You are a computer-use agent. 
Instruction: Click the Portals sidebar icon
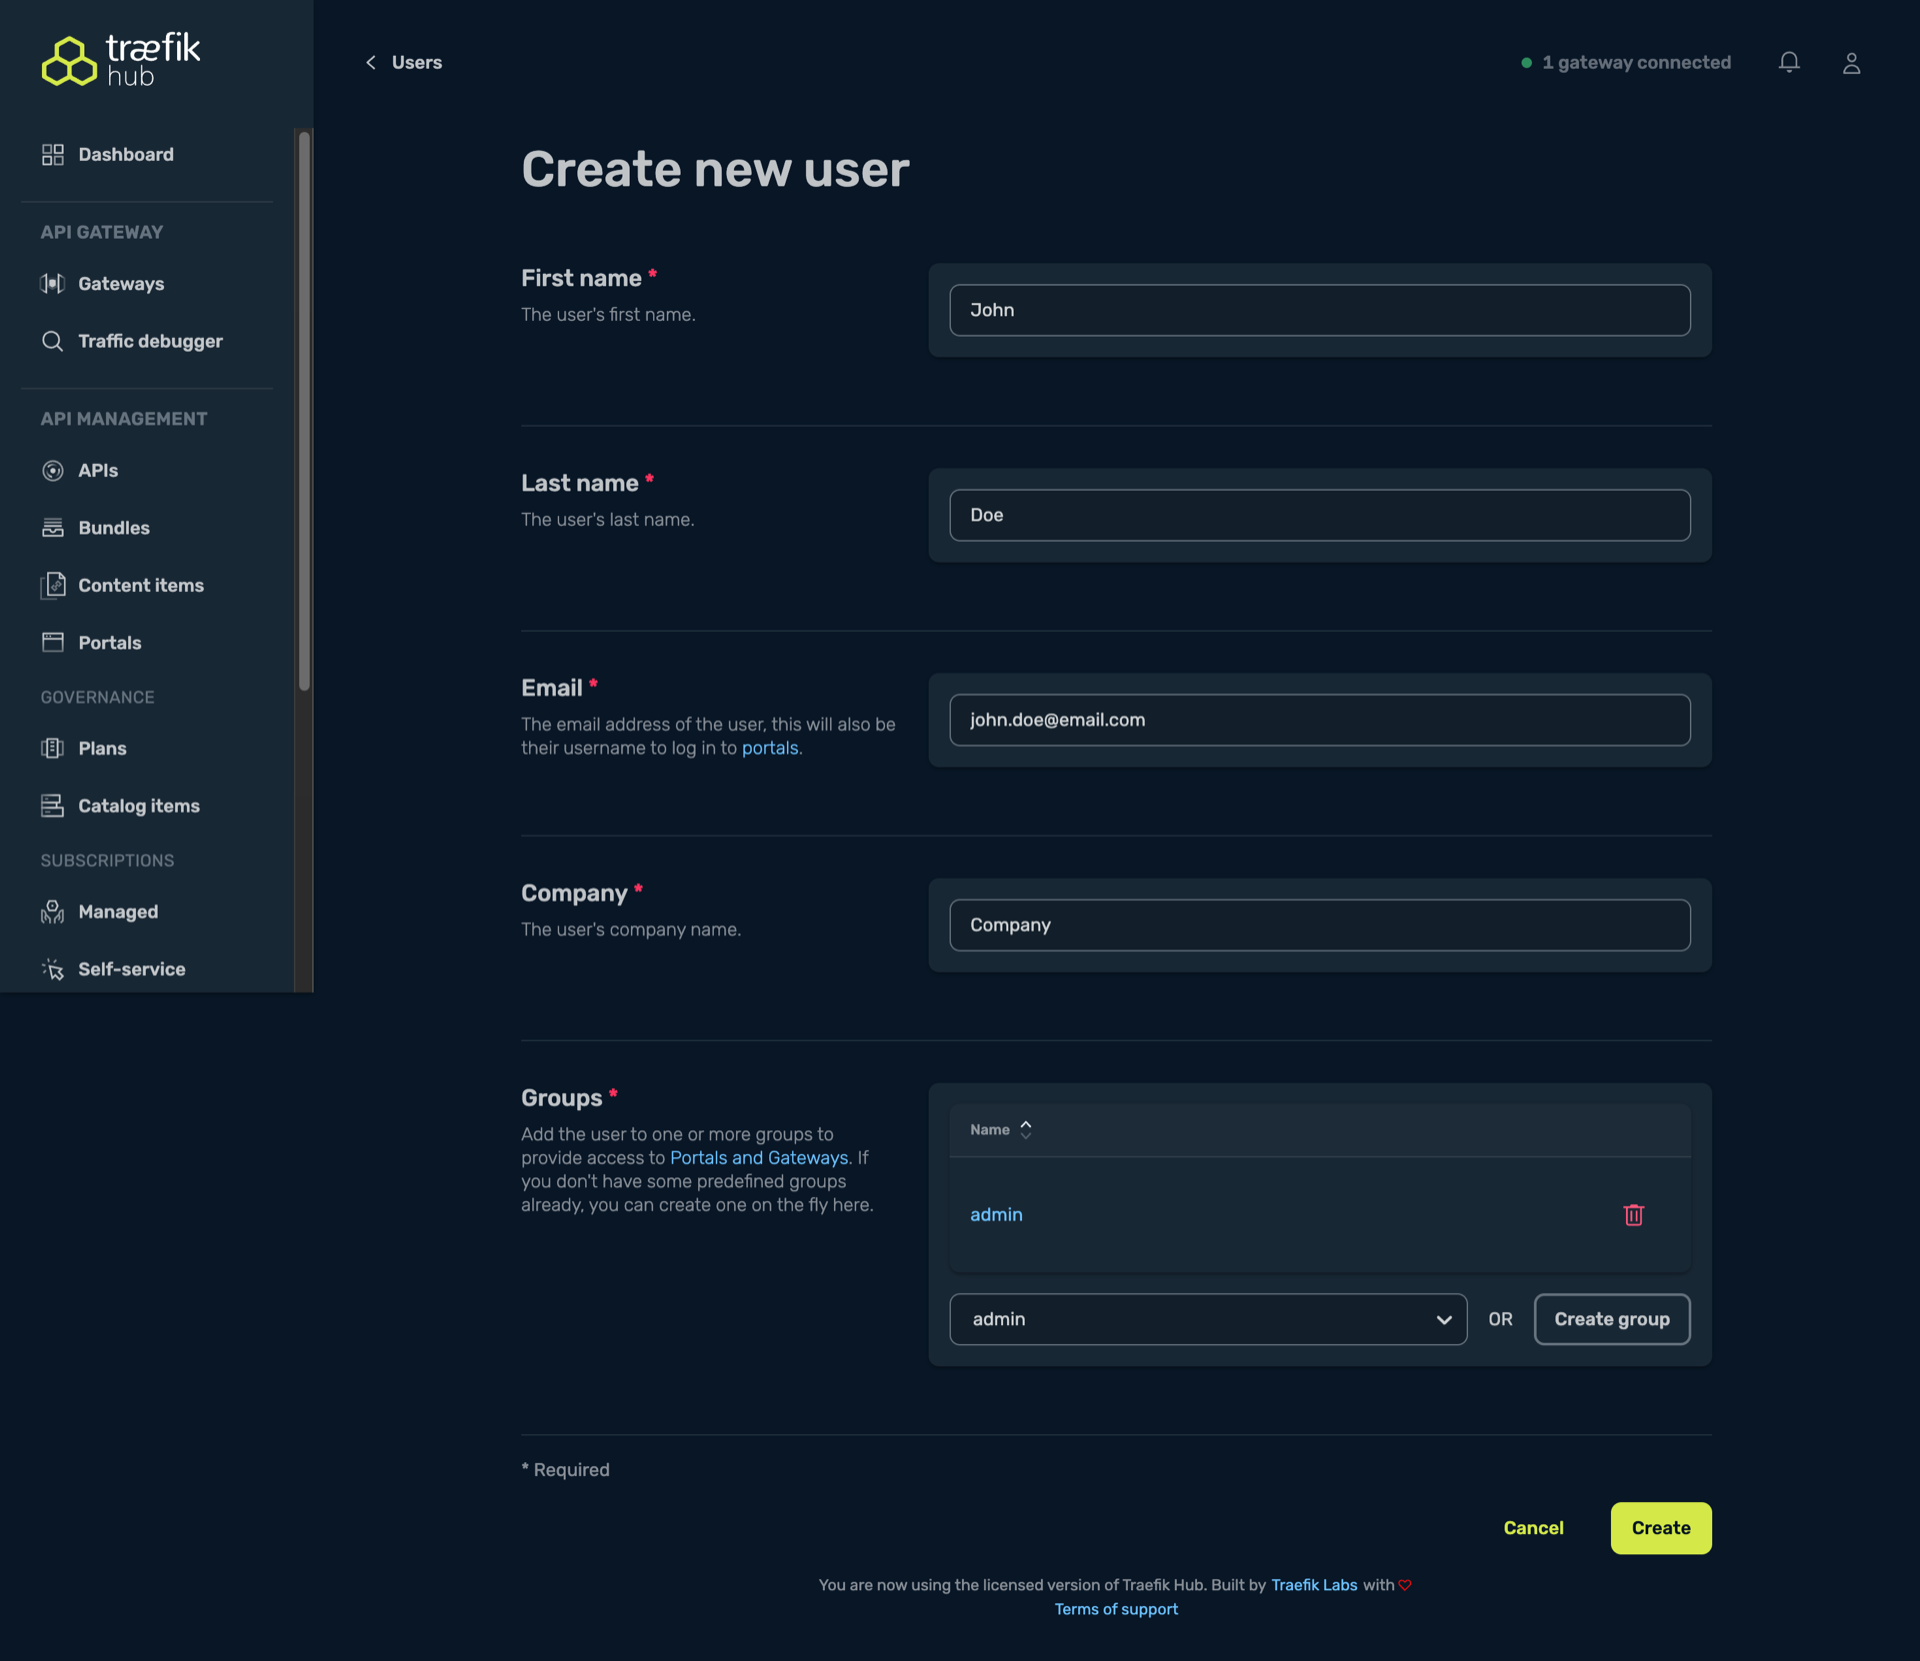point(53,642)
